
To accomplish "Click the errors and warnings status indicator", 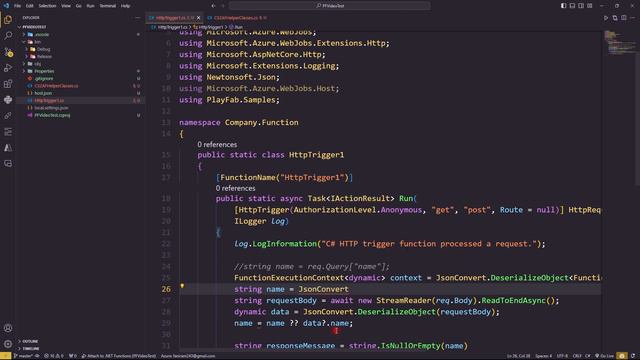I will click(53, 356).
